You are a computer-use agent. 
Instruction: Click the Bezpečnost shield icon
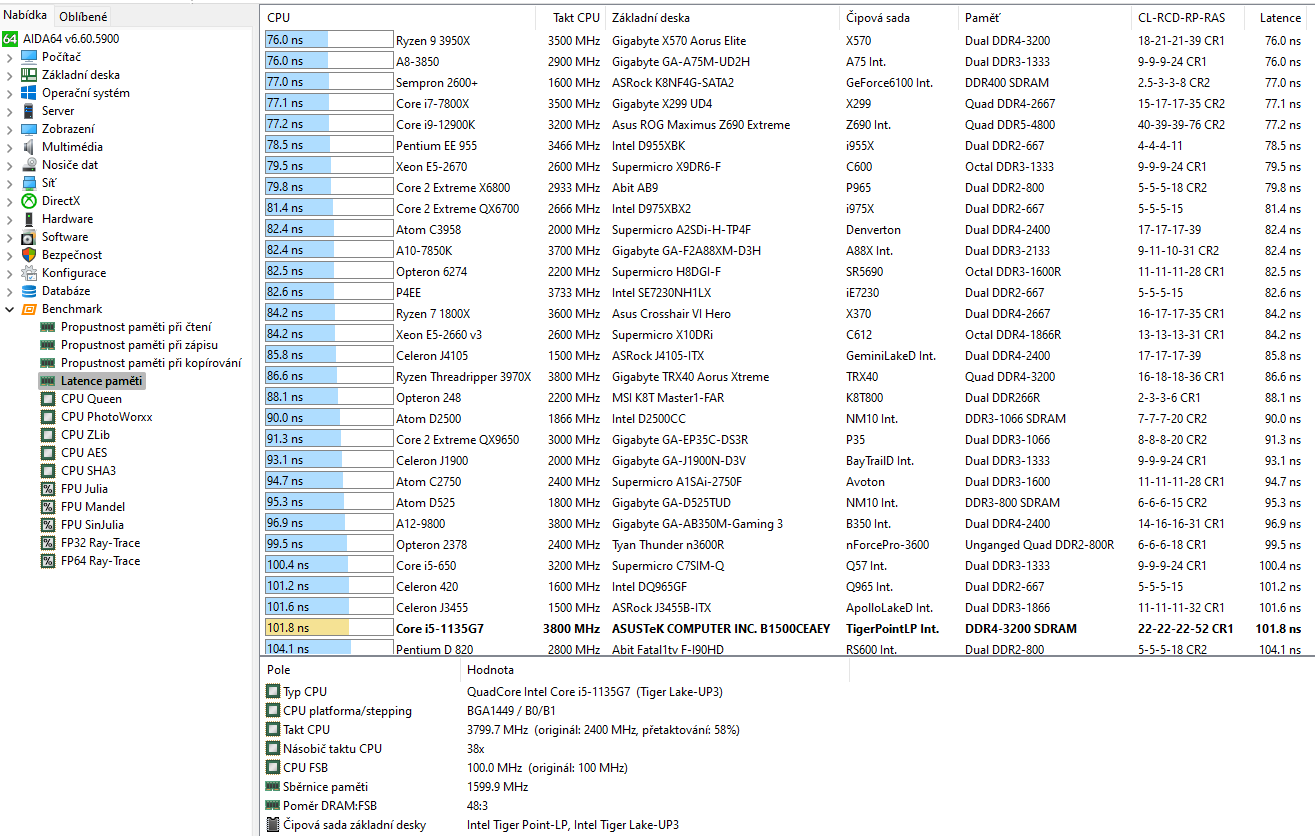point(29,255)
